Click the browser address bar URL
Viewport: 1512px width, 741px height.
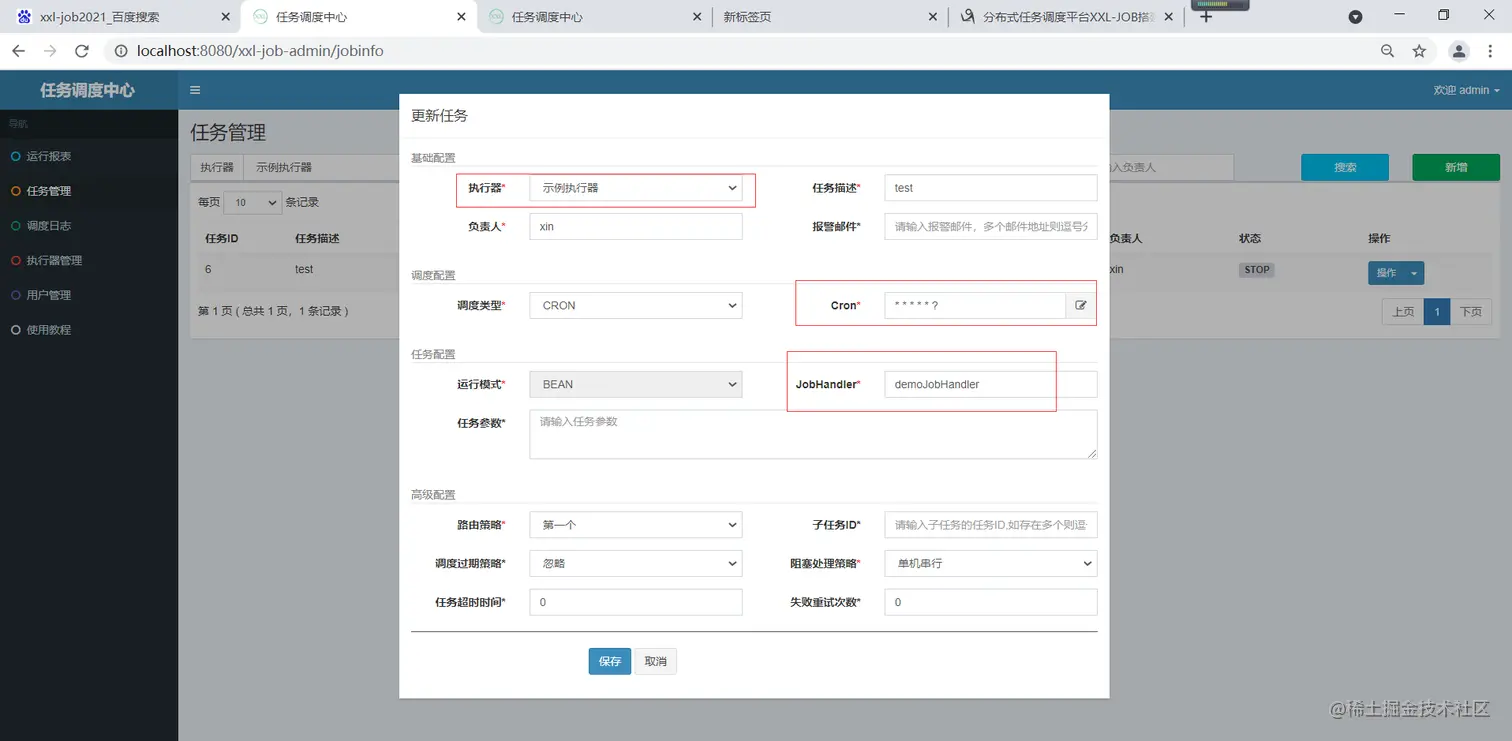[260, 51]
